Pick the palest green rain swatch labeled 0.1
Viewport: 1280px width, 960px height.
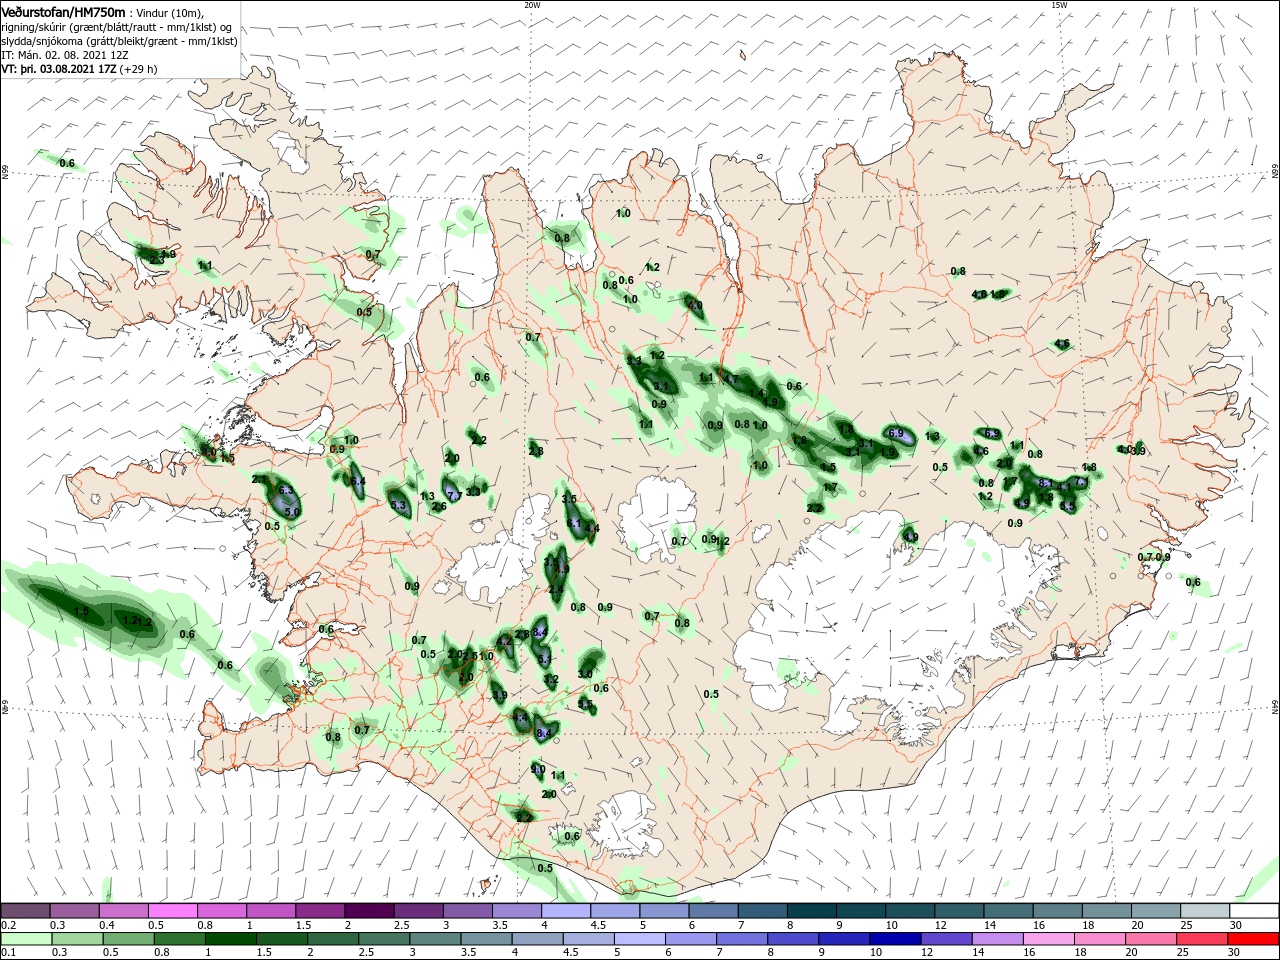pyautogui.click(x=27, y=939)
